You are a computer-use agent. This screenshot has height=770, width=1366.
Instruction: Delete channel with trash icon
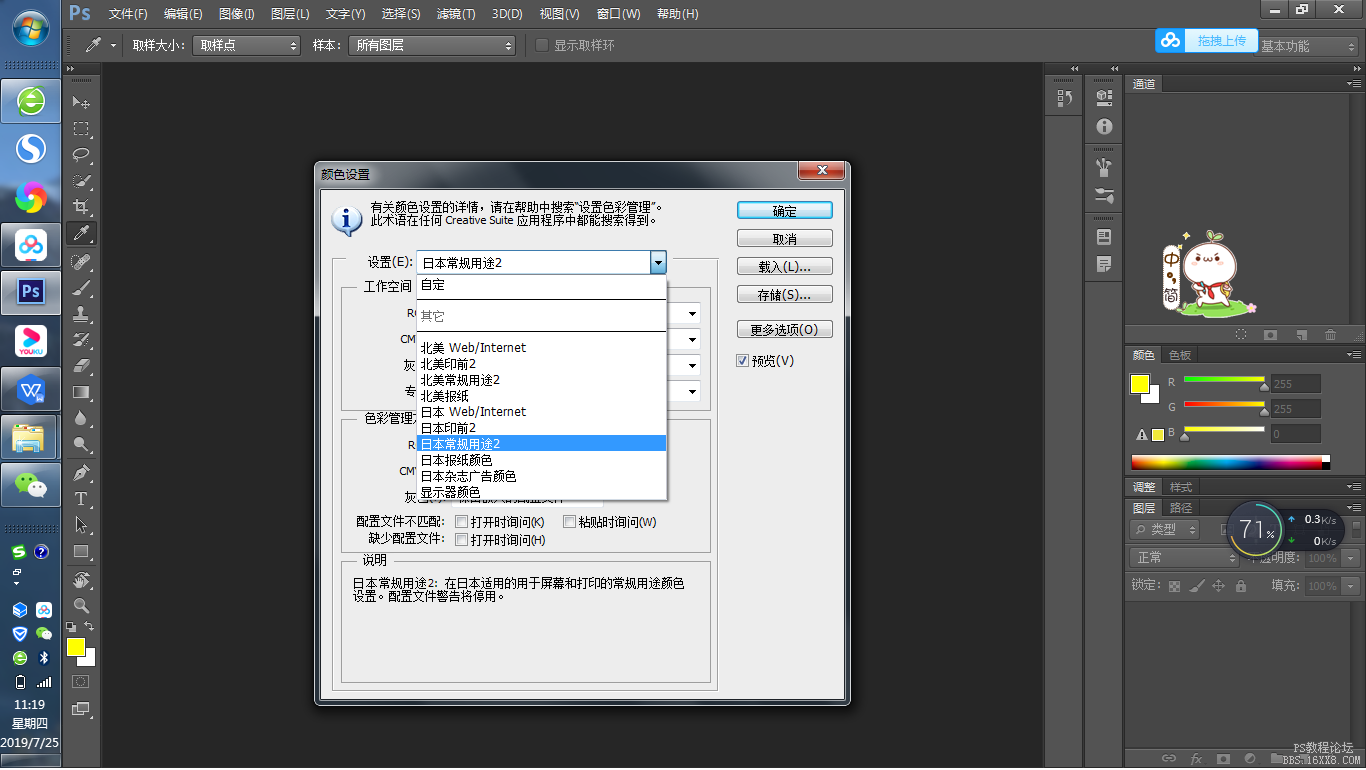[x=1330, y=335]
